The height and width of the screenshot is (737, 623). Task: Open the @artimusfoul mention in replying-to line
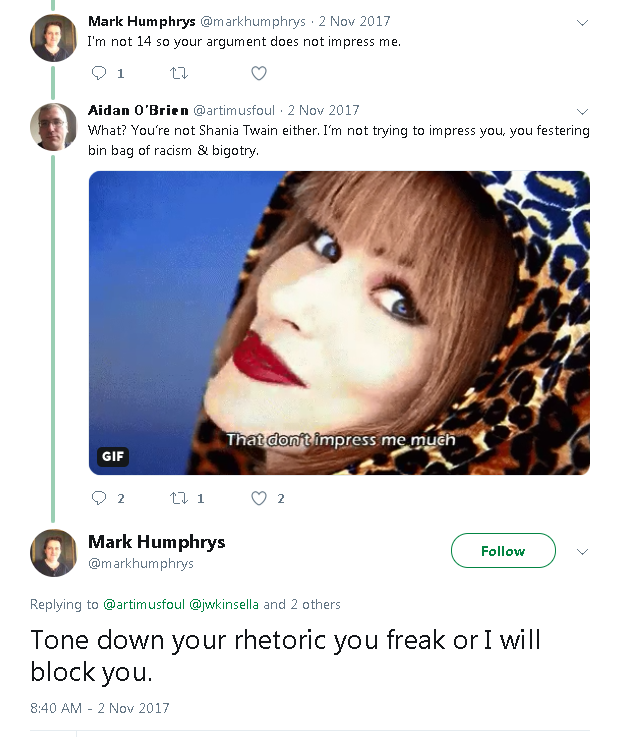(144, 604)
